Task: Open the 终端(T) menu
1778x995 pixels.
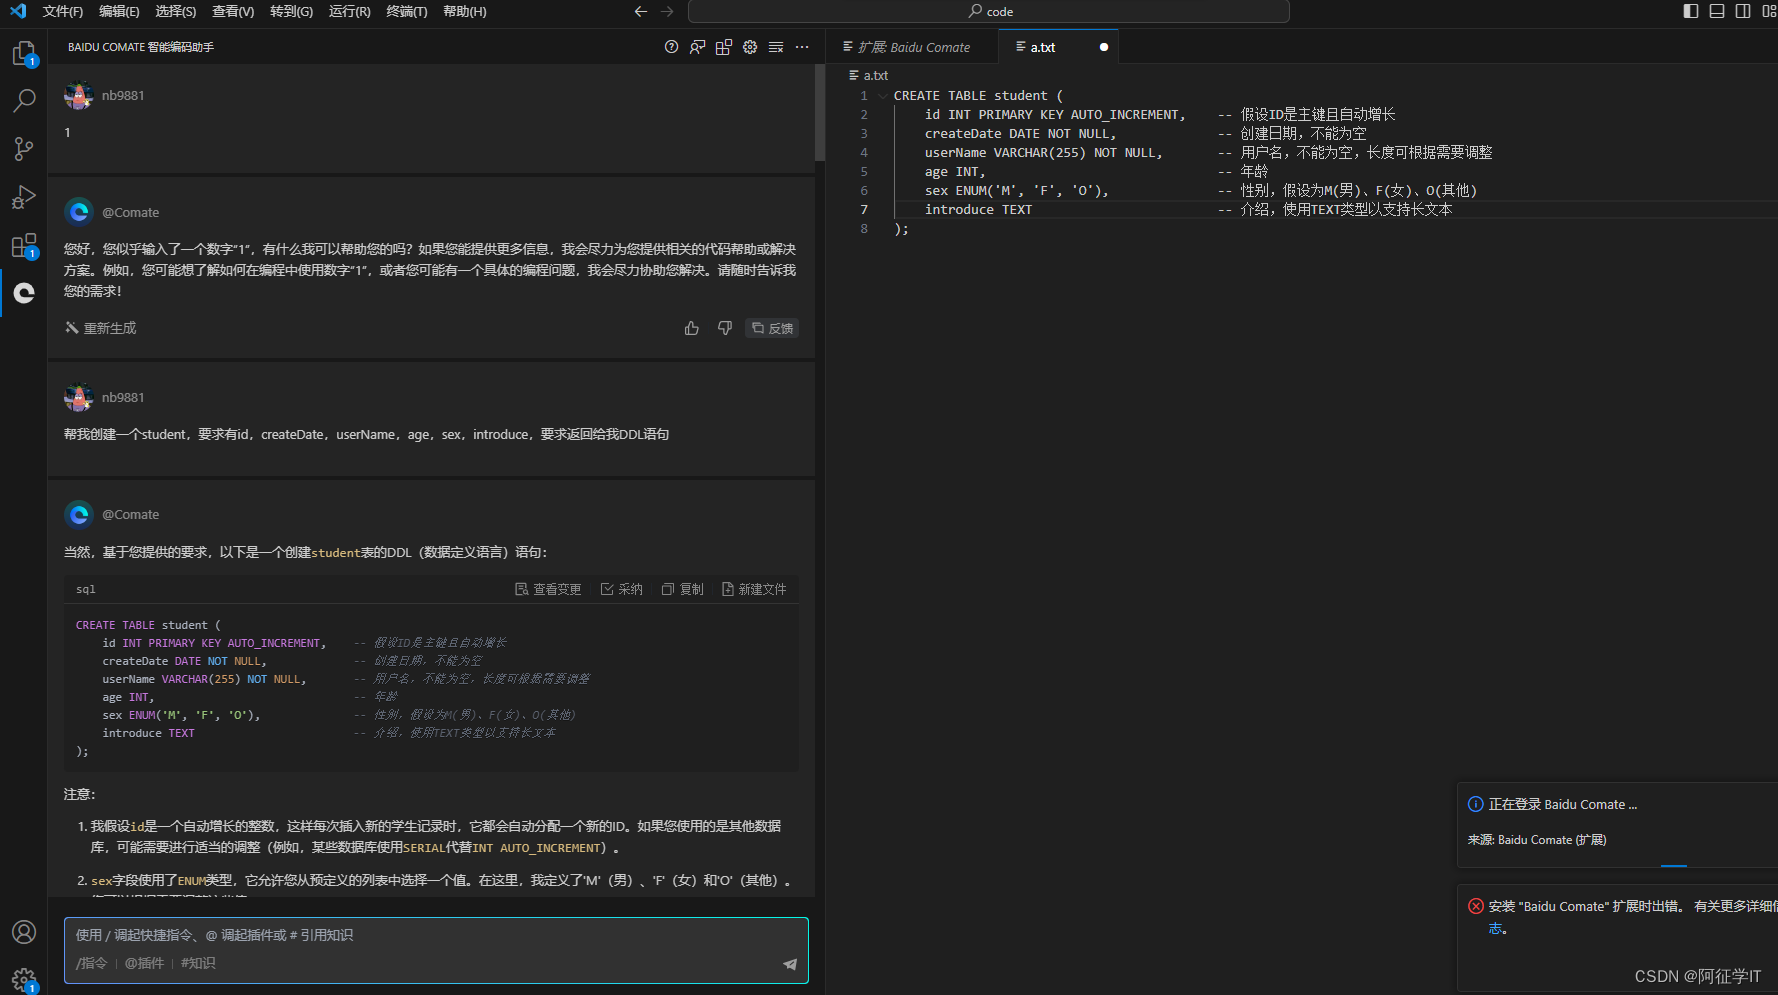Action: (x=406, y=11)
